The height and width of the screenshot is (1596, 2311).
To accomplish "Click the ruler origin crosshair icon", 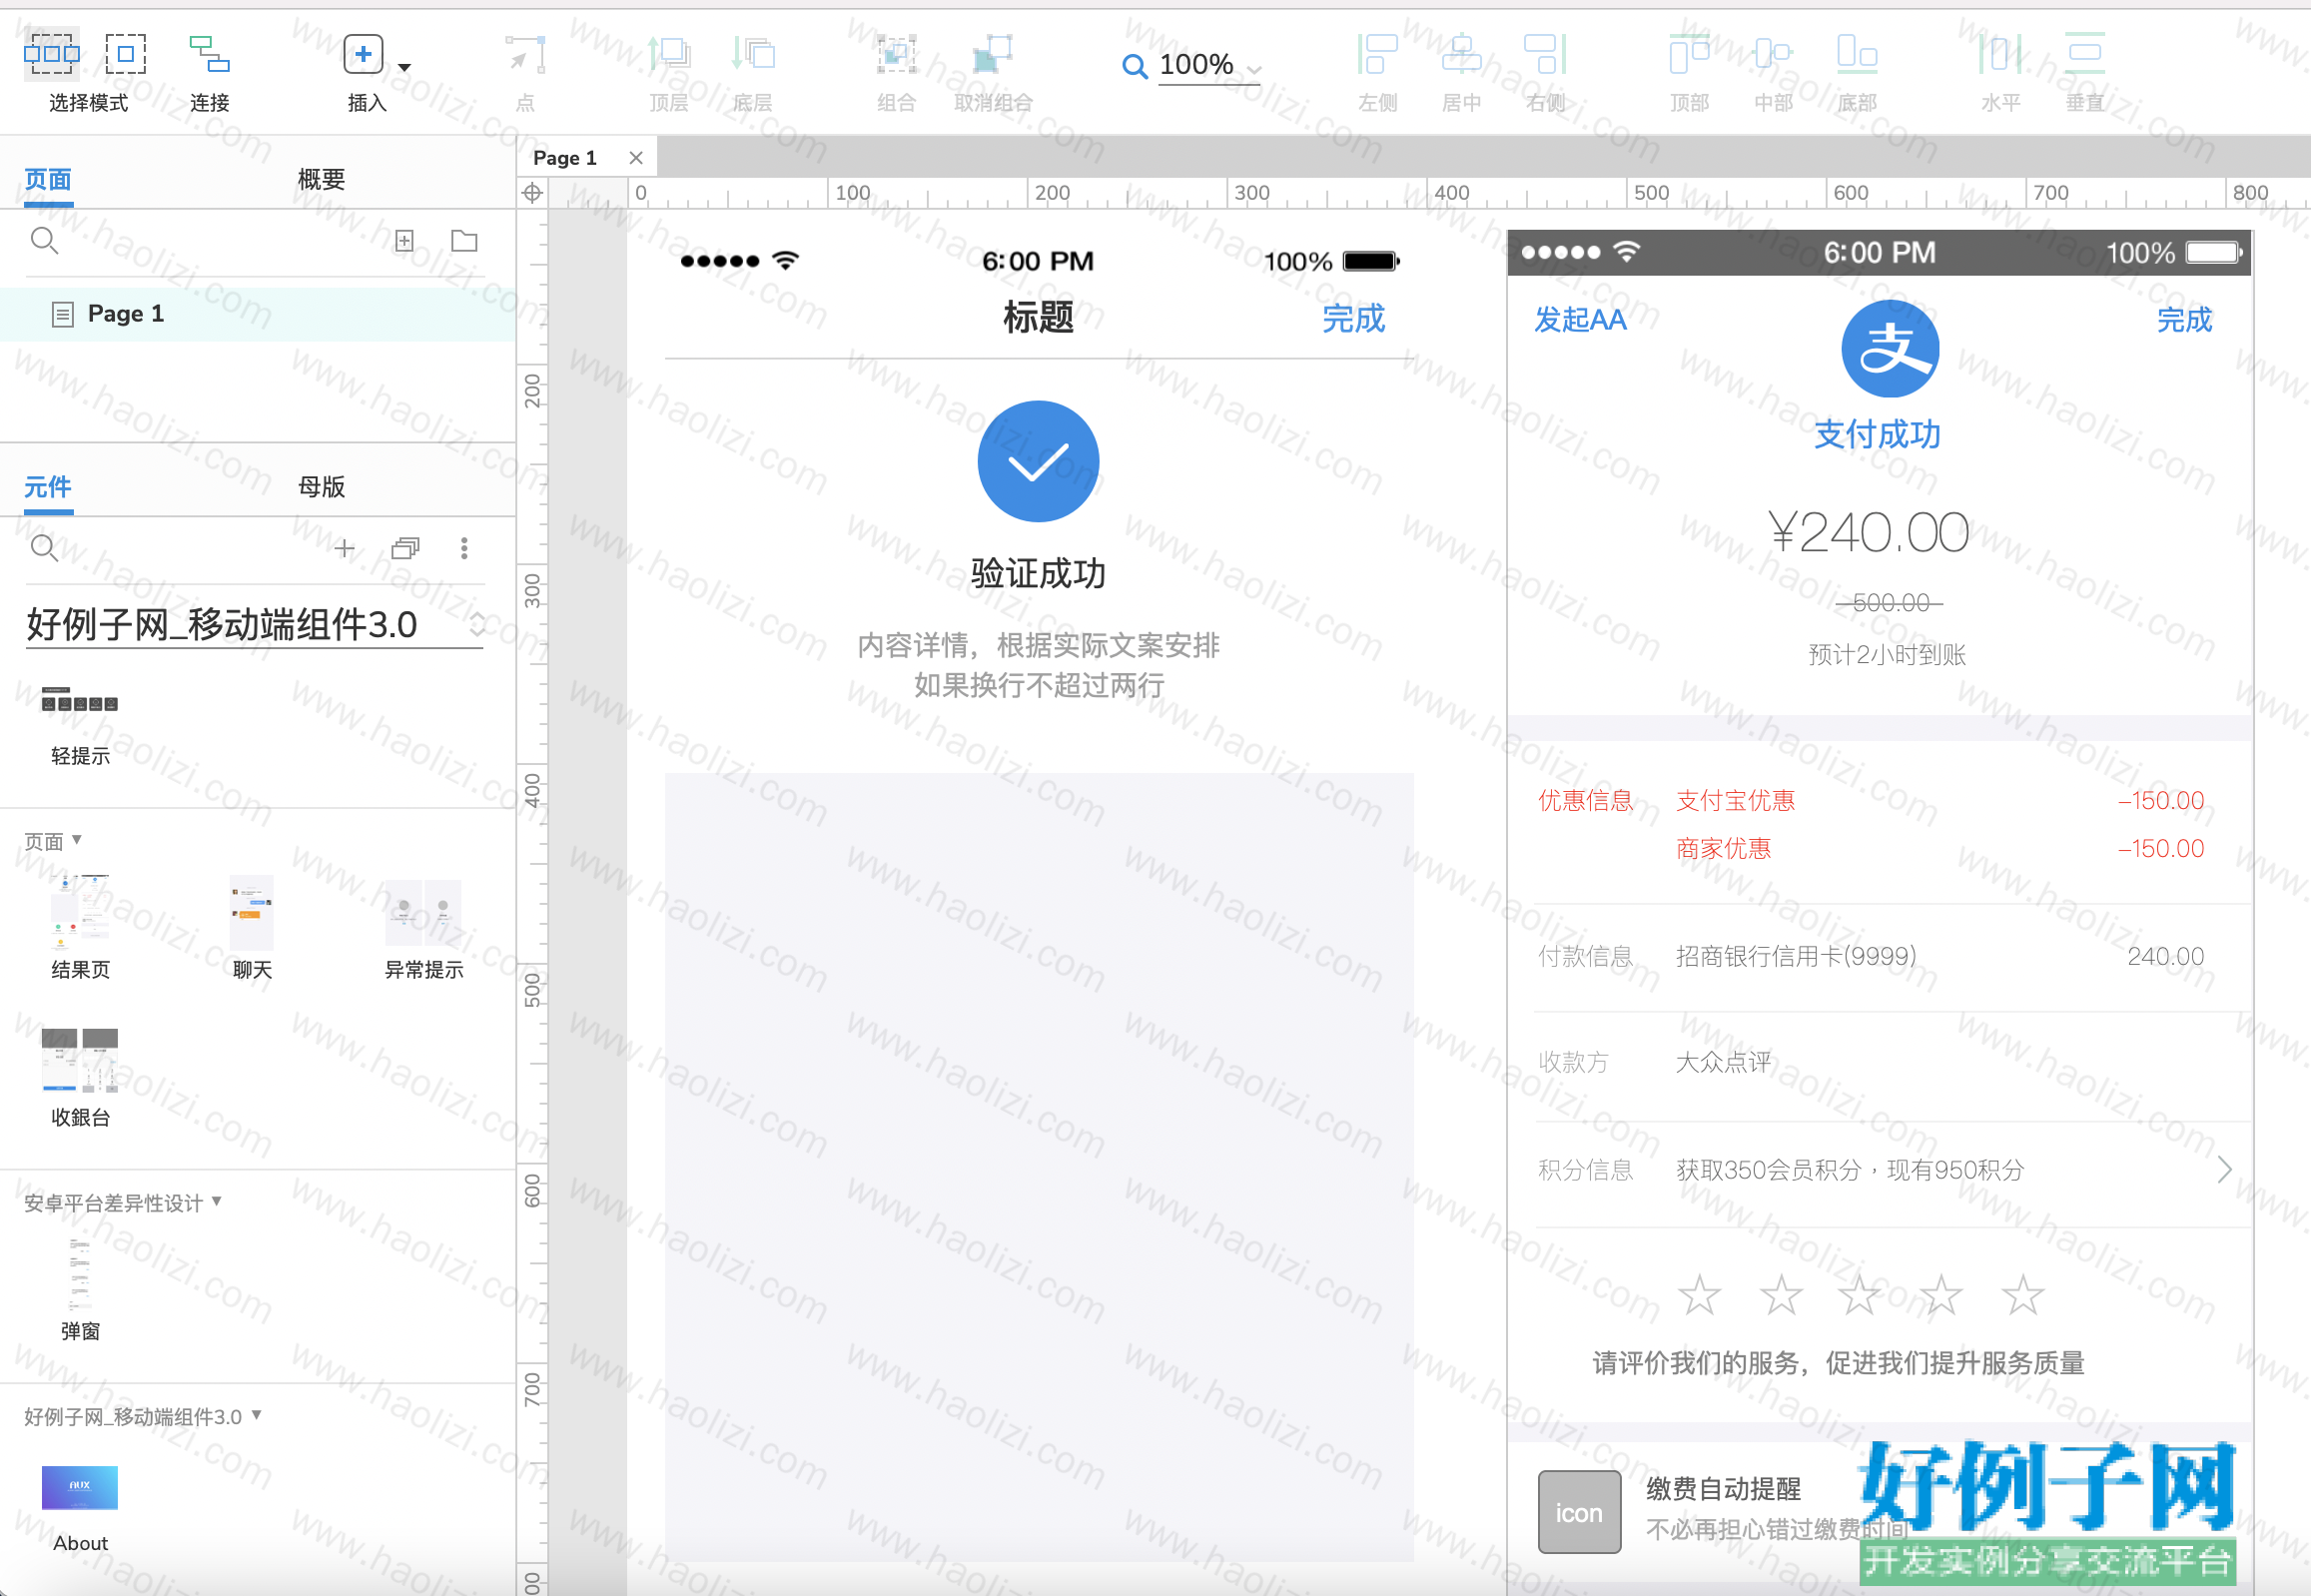I will (532, 193).
